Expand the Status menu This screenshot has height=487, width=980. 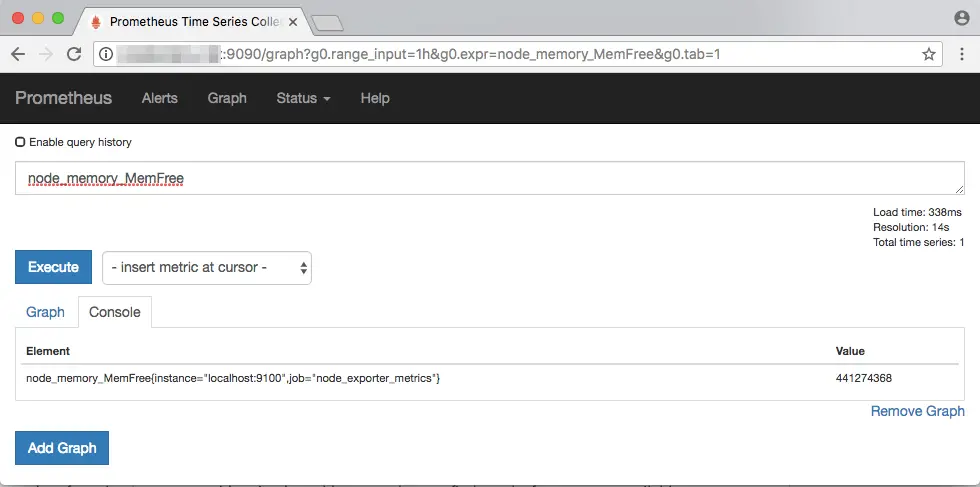pos(303,98)
